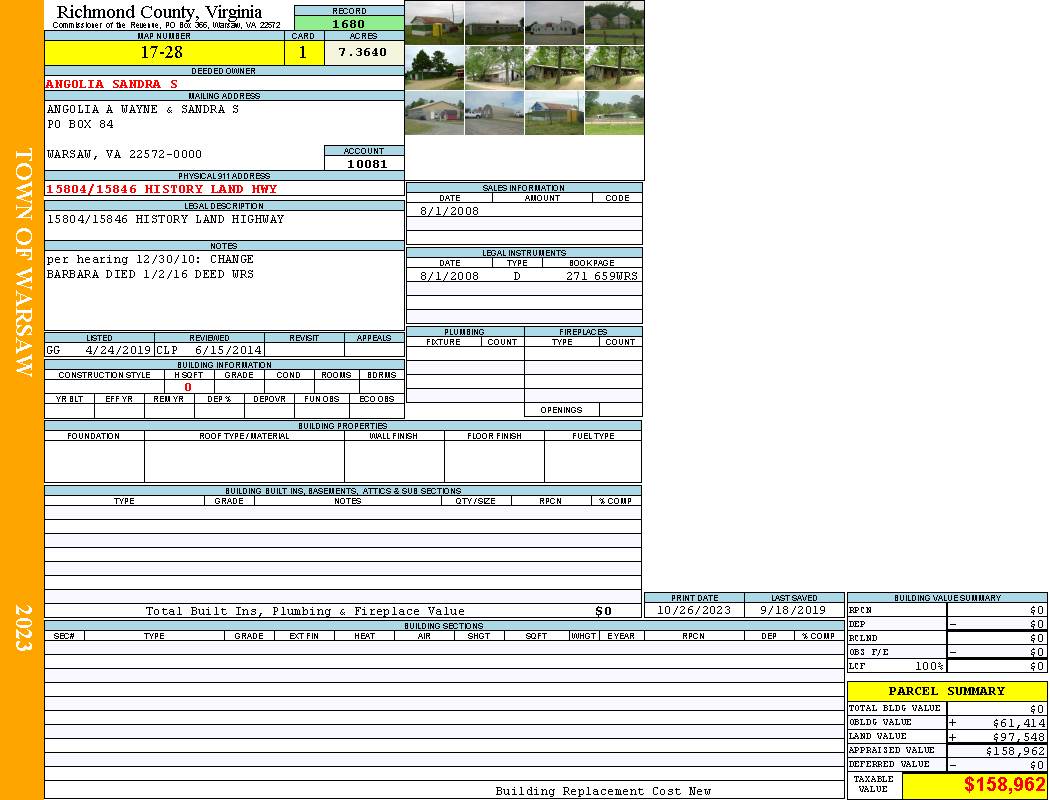Click the deeded owner name ANGOLIA SANDRA S
This screenshot has height=800, width=1050.
(x=112, y=84)
